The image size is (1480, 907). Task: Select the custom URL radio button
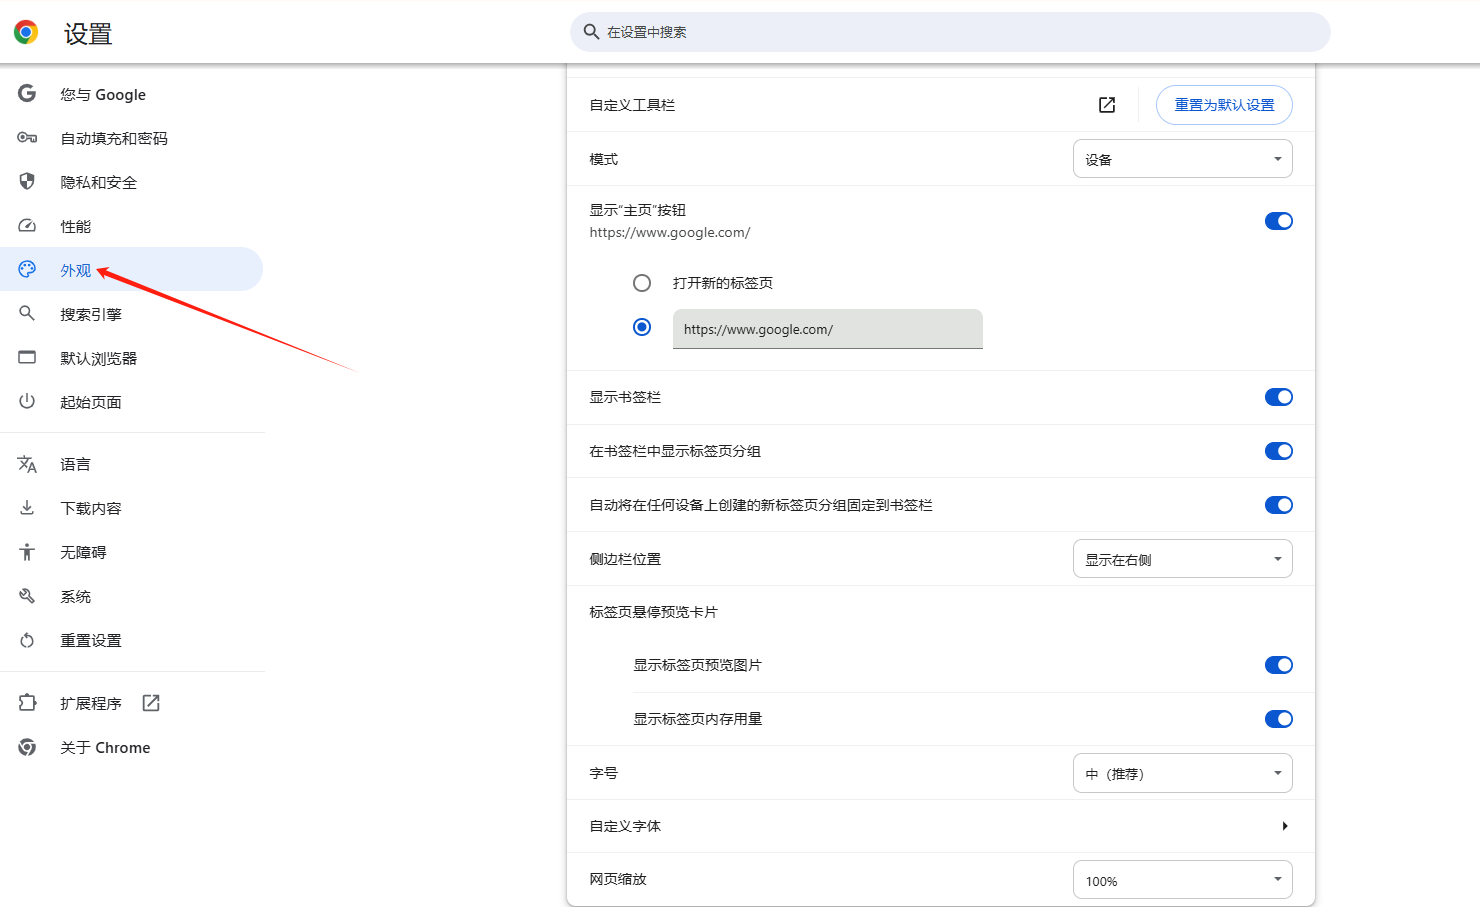[x=642, y=327]
